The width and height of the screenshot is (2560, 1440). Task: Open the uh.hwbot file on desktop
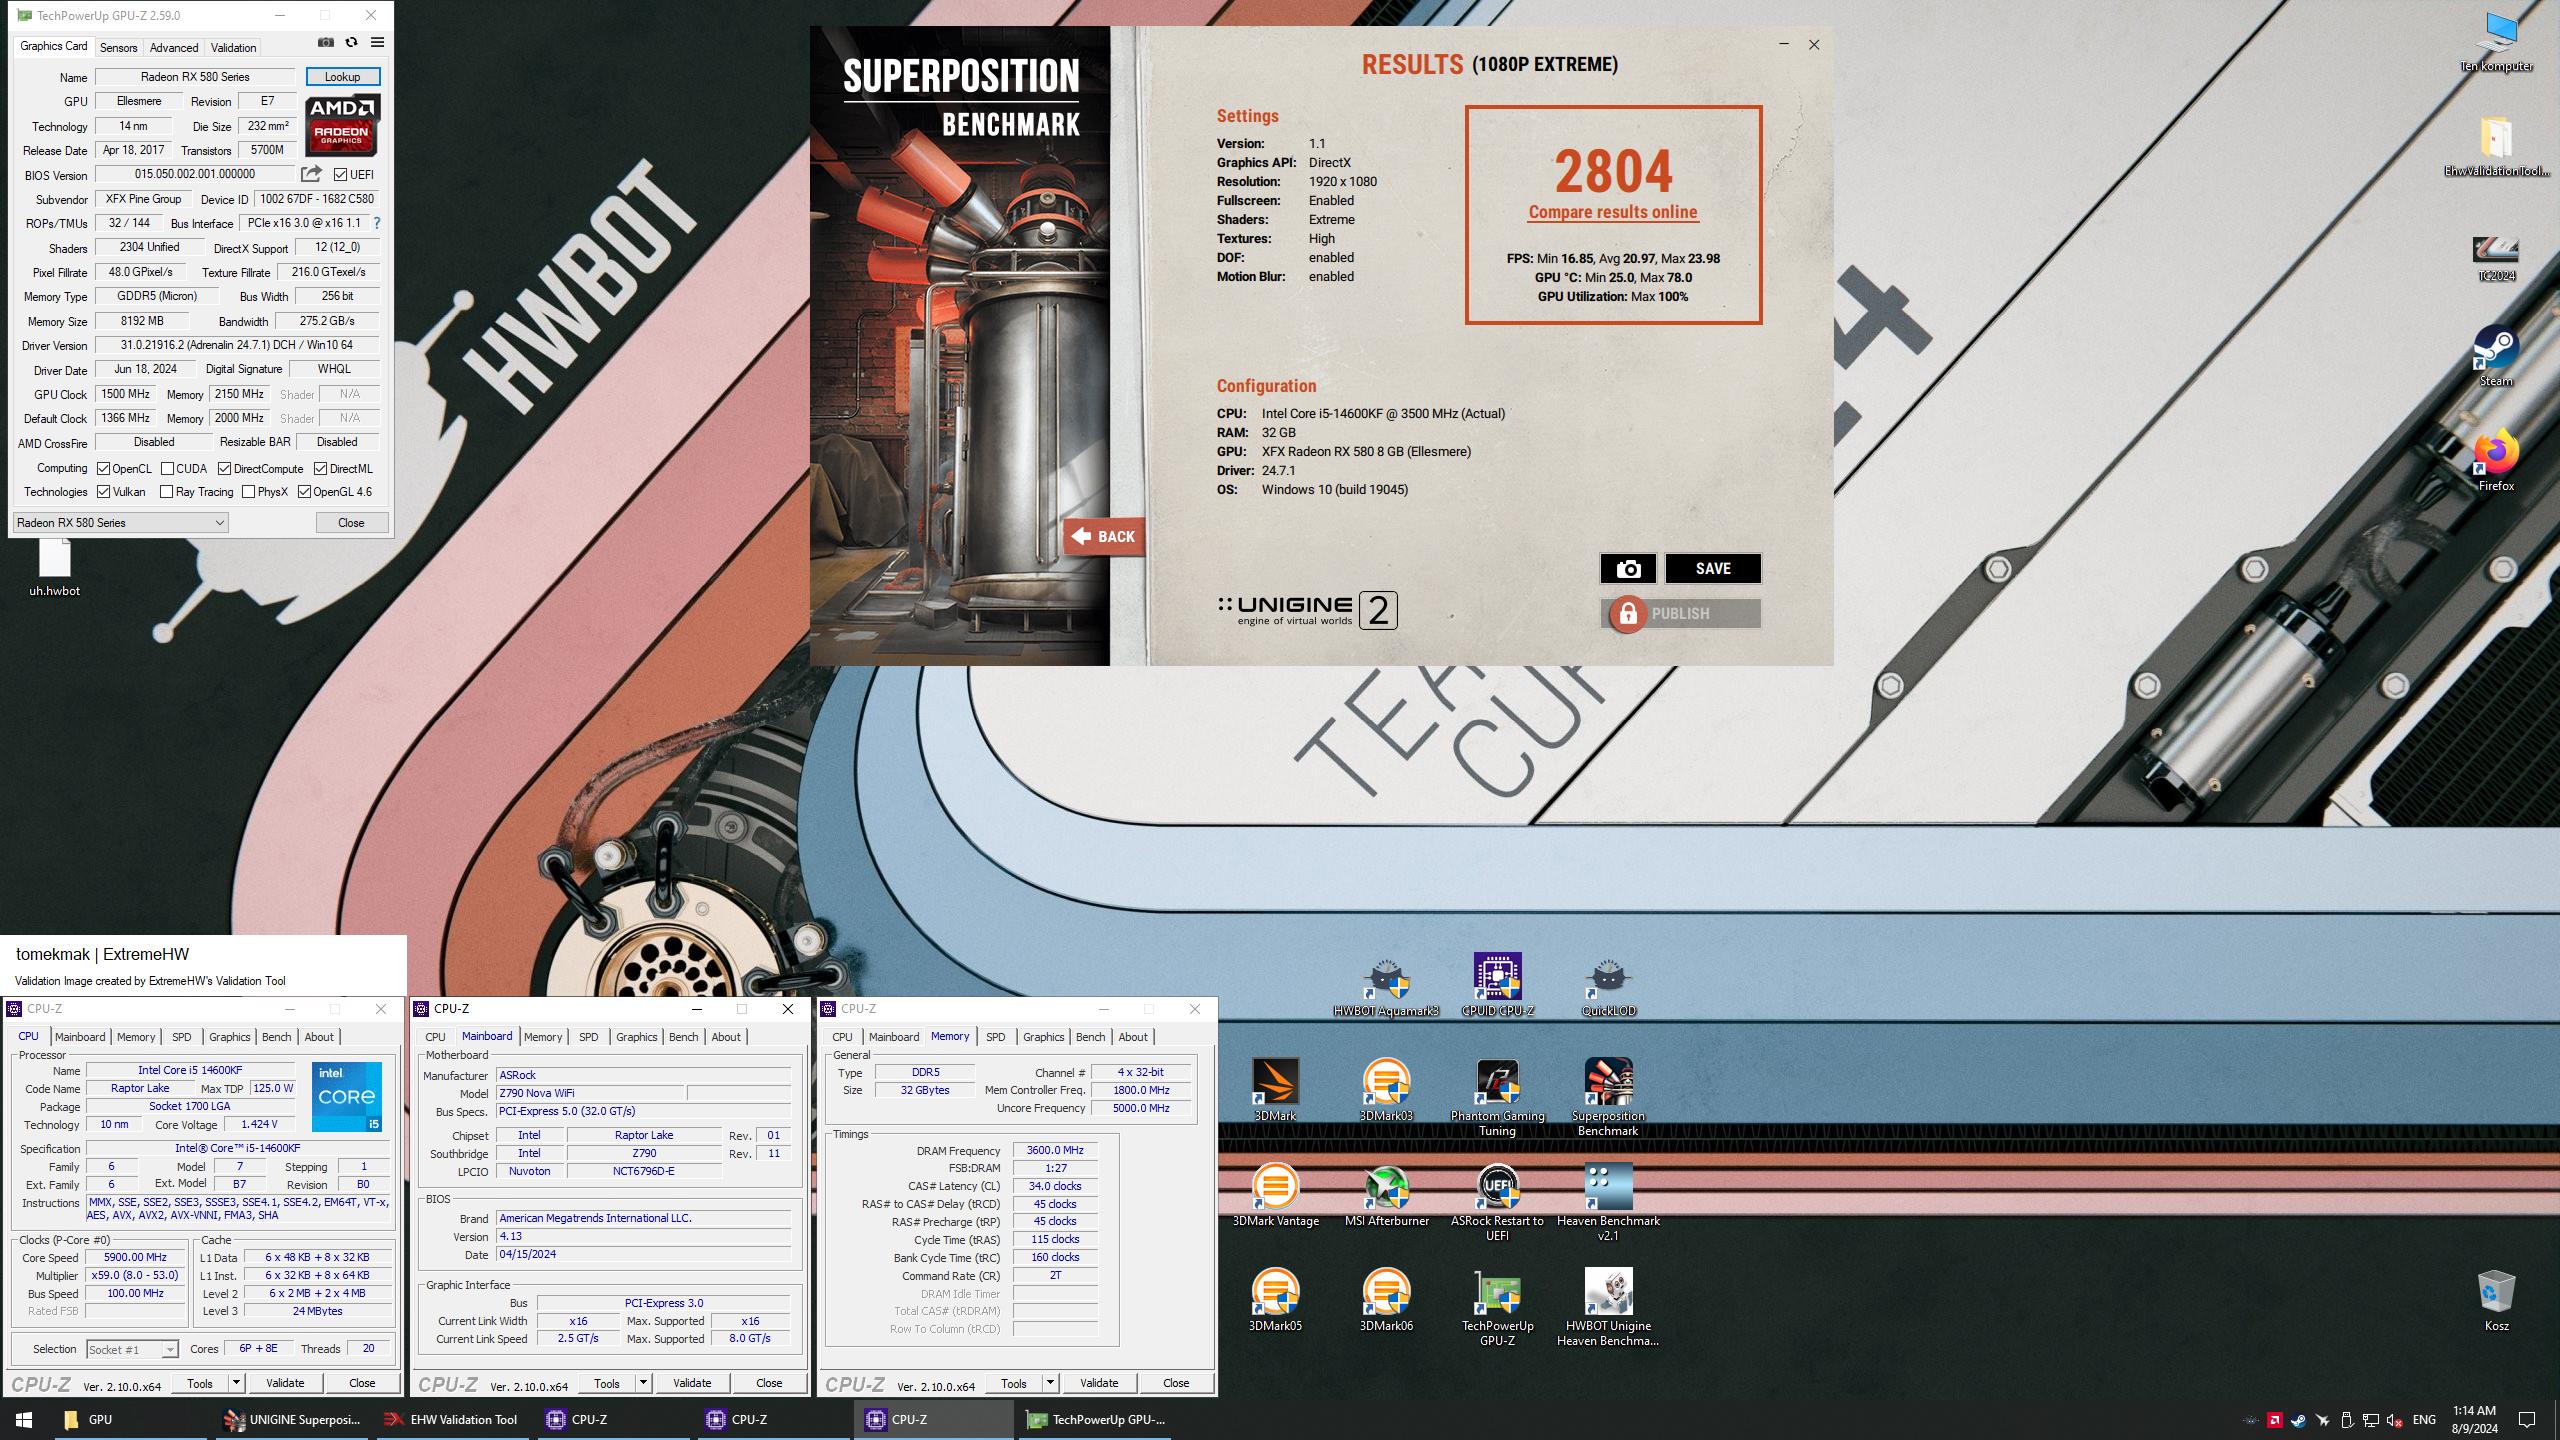click(54, 567)
